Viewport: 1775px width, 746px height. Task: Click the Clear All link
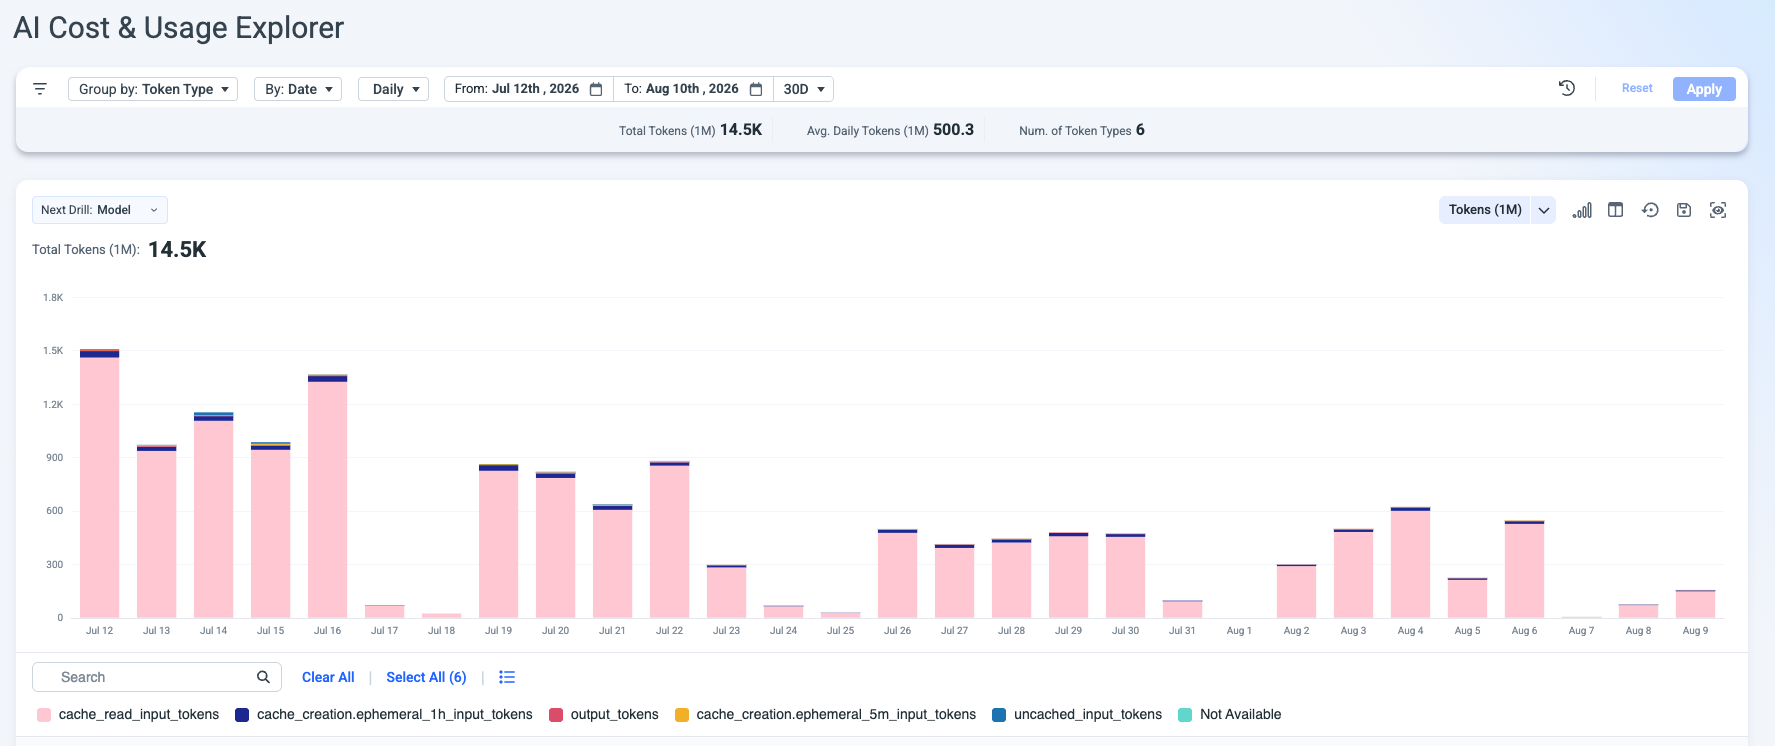328,677
